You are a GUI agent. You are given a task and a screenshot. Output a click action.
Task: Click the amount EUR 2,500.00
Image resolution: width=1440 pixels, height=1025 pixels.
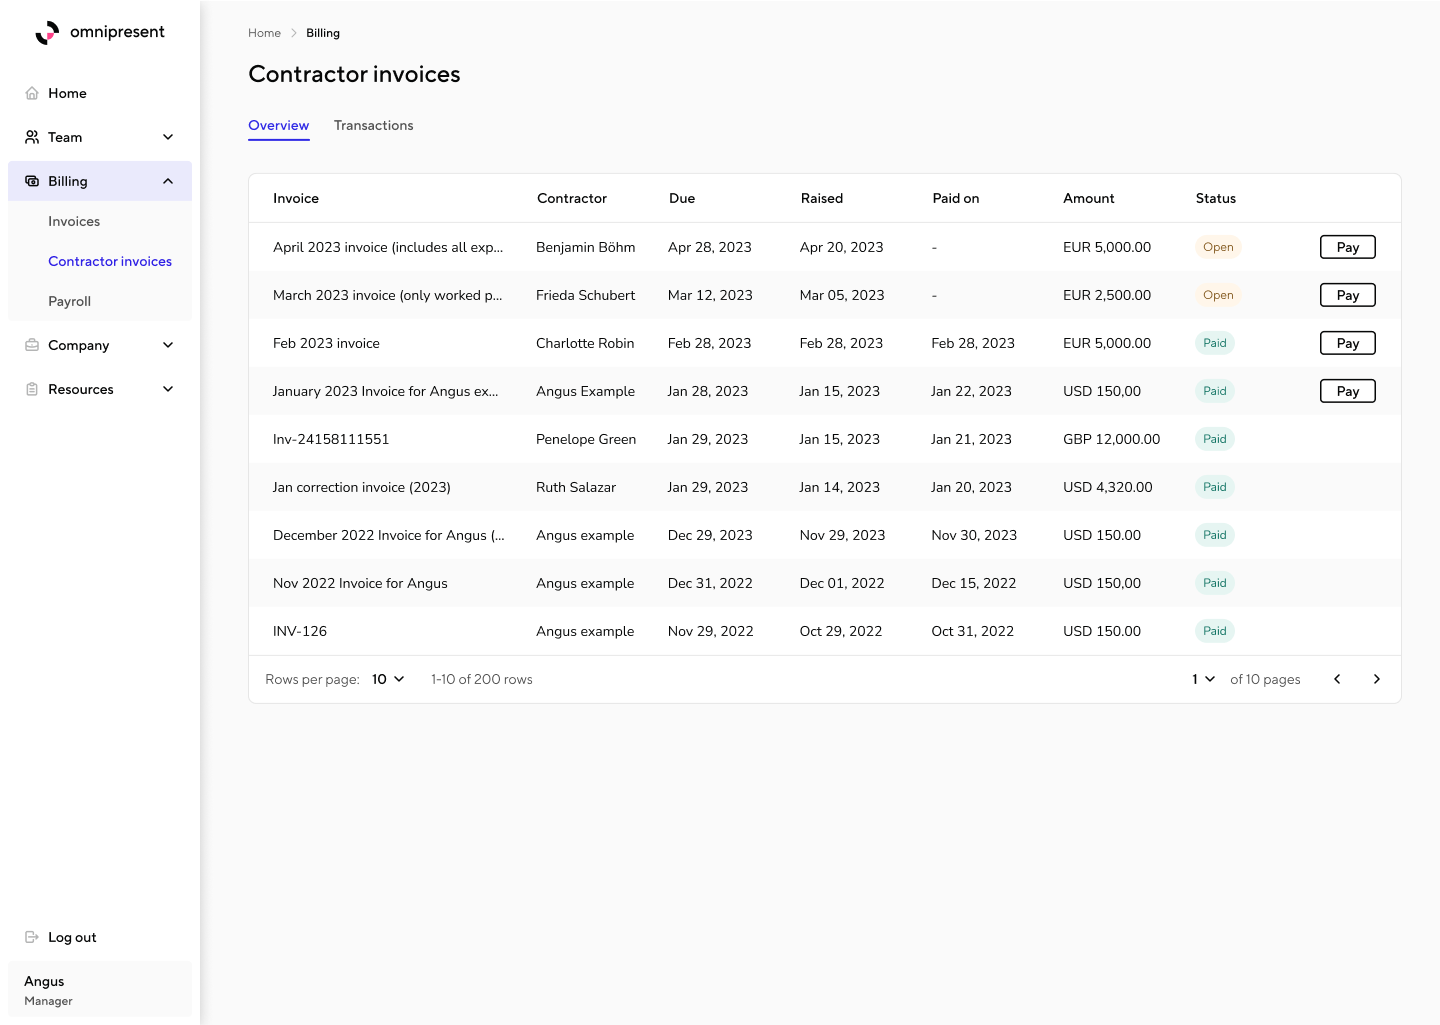point(1107,295)
